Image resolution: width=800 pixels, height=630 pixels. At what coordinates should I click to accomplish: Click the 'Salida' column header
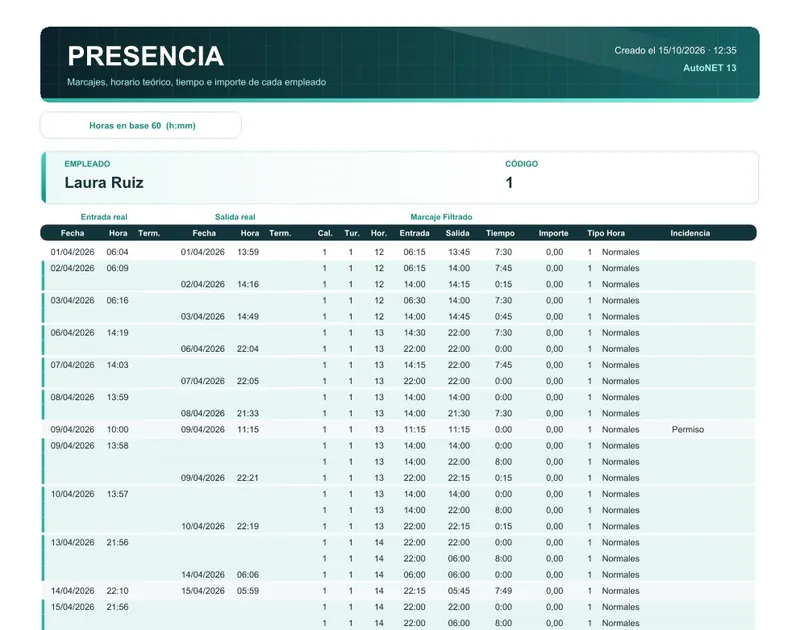click(457, 233)
